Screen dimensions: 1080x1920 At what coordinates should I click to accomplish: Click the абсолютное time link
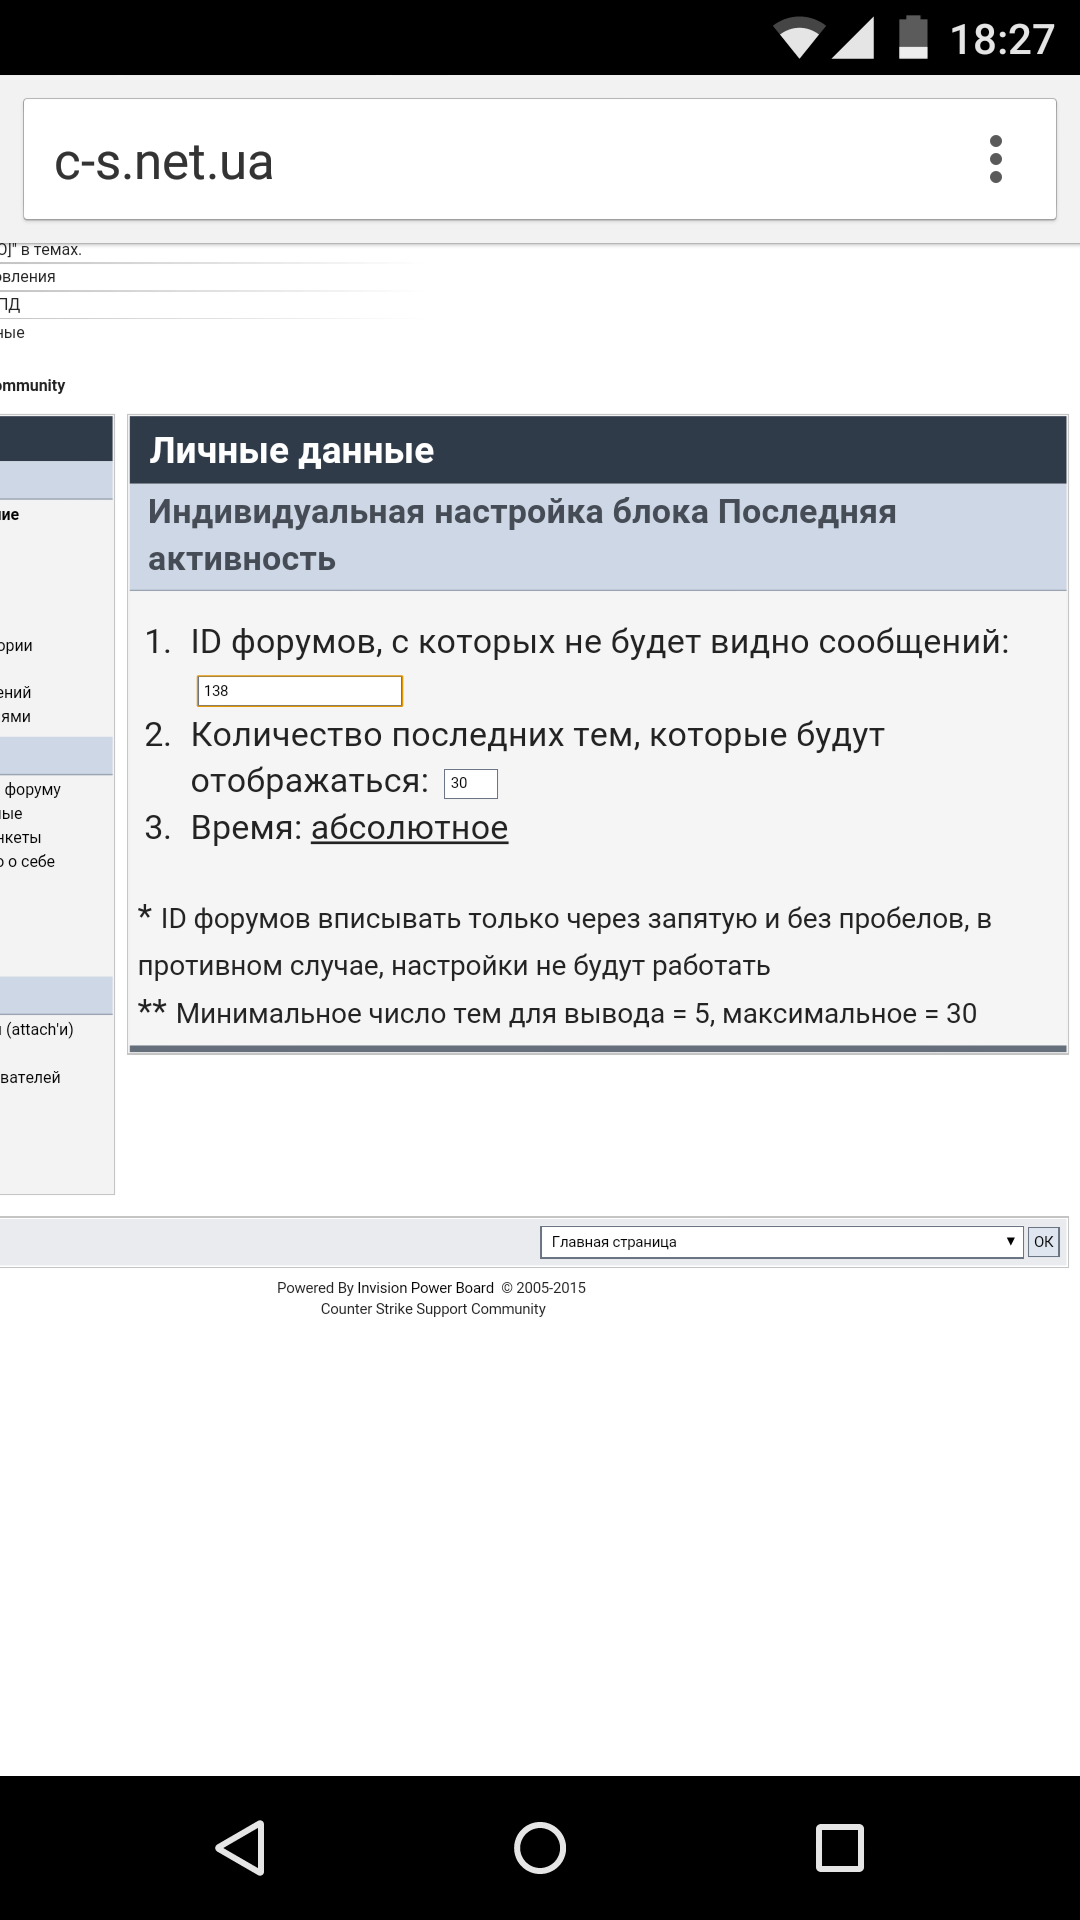tap(409, 828)
